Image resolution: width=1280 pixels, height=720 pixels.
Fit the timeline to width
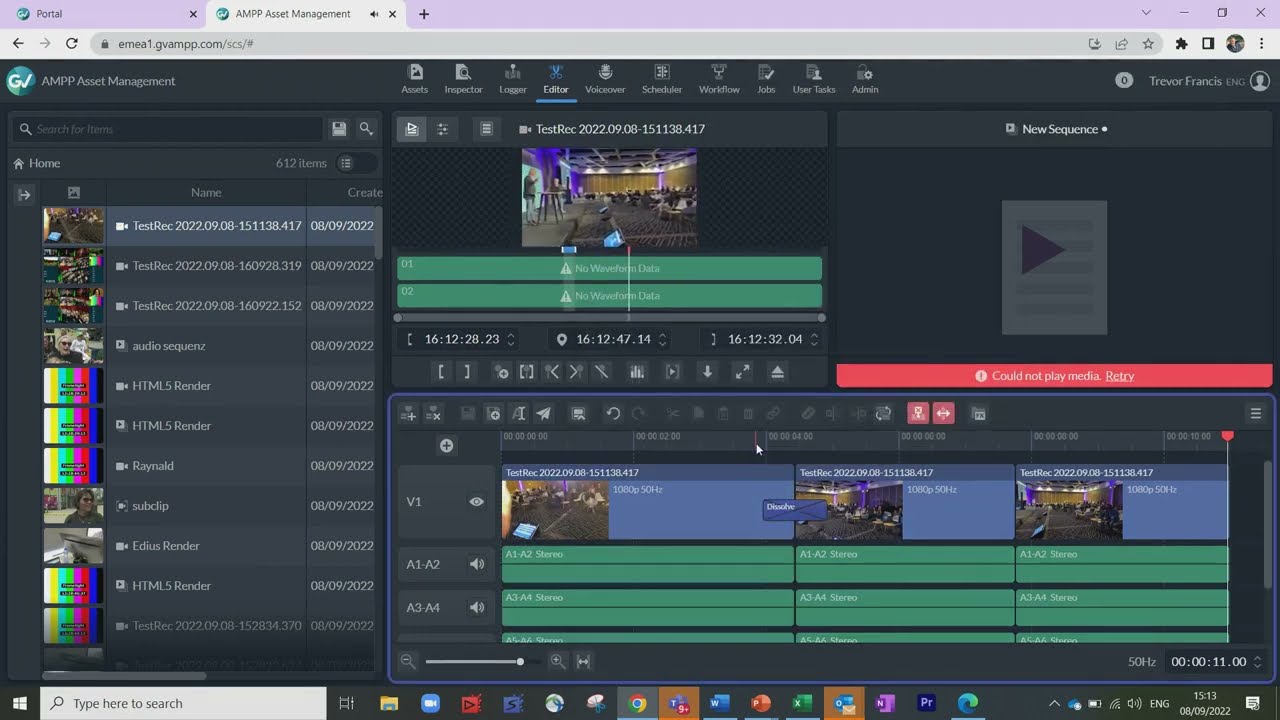(x=583, y=661)
